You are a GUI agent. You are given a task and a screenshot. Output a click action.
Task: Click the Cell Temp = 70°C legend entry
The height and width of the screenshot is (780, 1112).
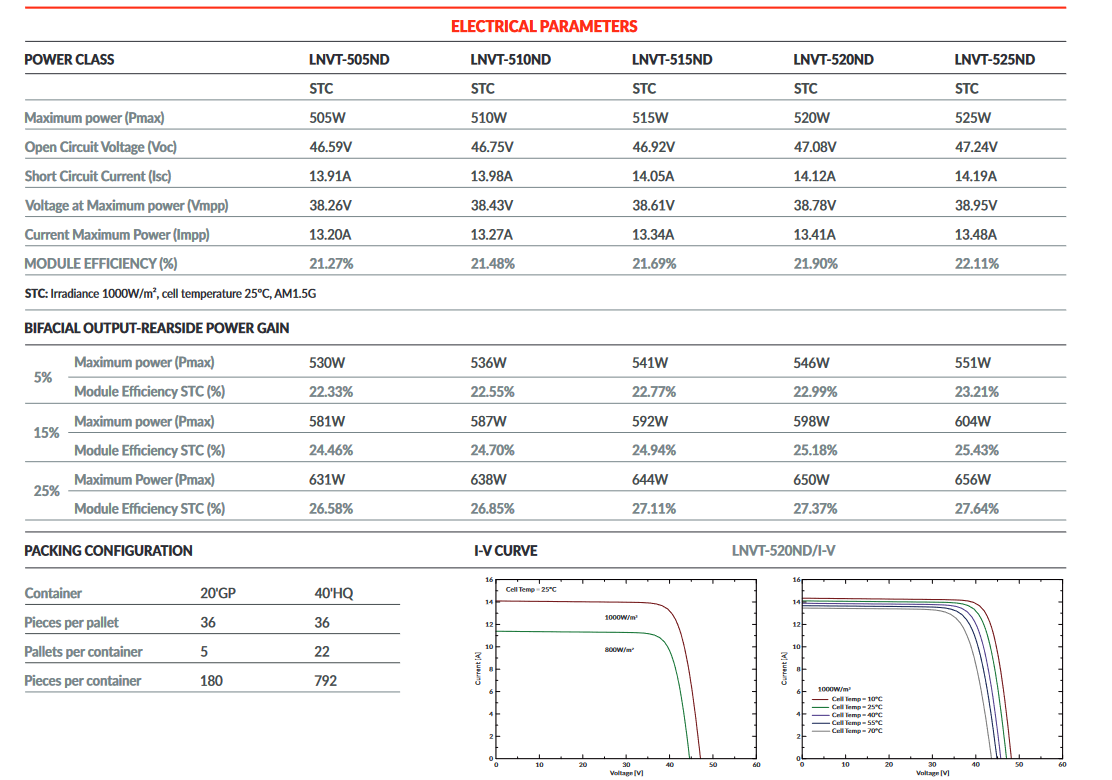pos(856,731)
